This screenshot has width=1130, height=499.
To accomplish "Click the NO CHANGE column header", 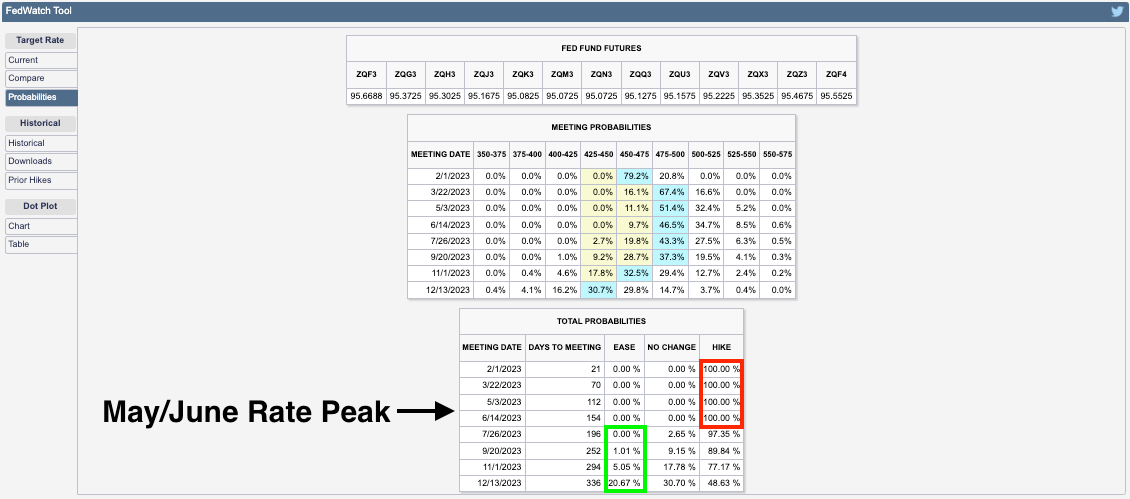I will pyautogui.click(x=672, y=348).
